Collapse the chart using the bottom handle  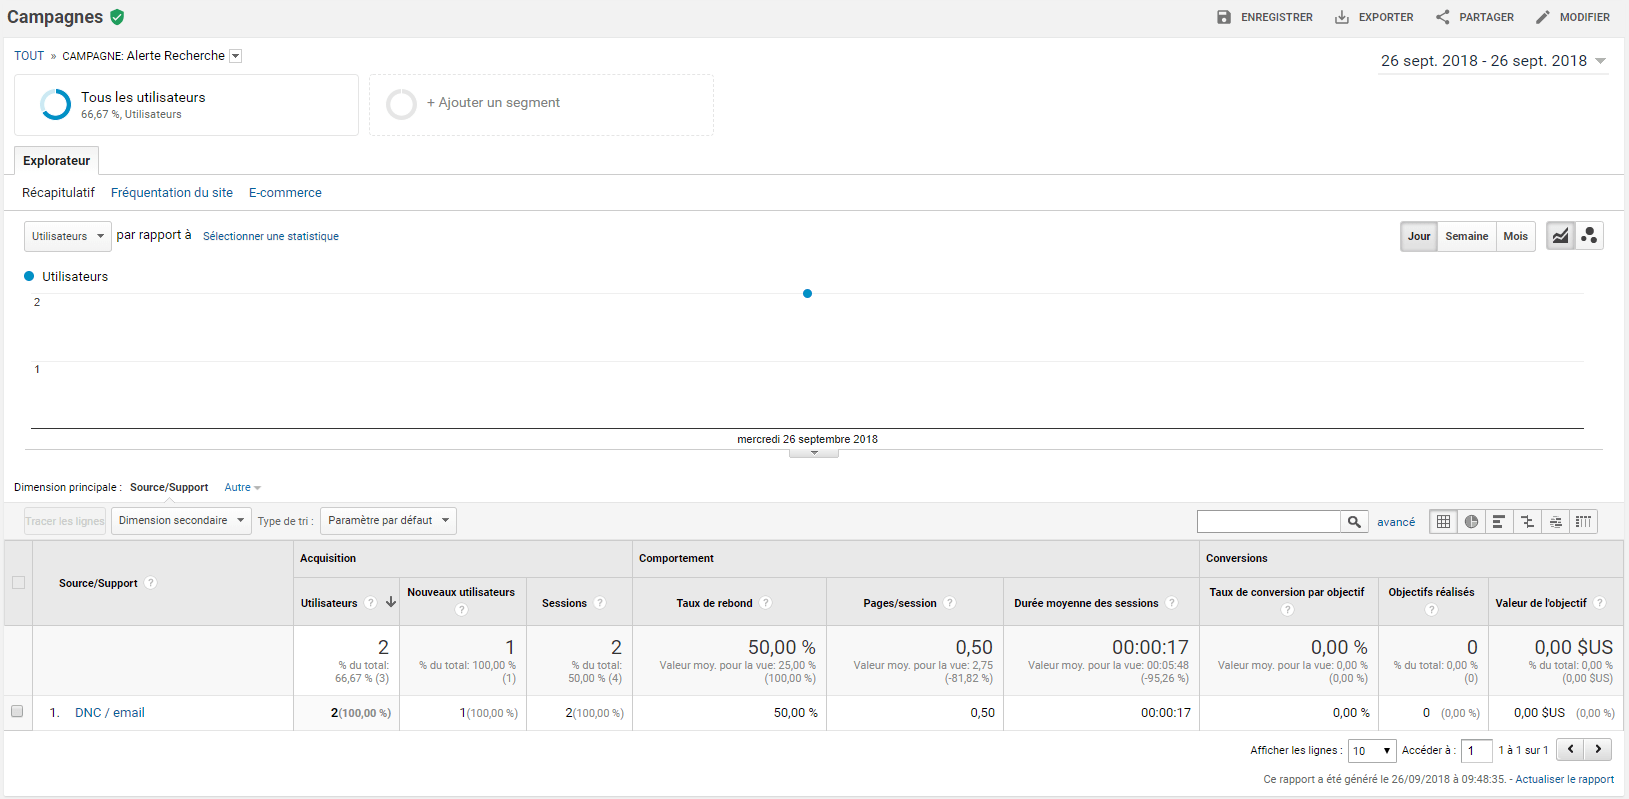click(814, 453)
